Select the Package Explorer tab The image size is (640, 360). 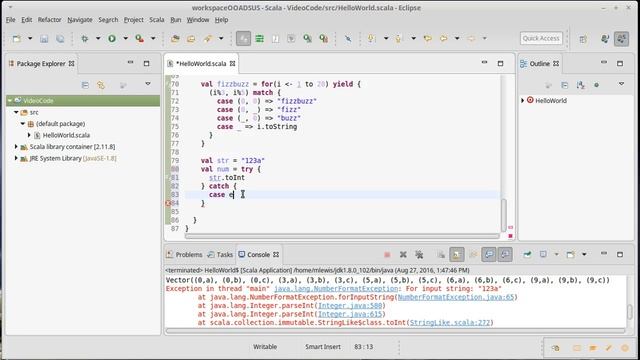41,64
